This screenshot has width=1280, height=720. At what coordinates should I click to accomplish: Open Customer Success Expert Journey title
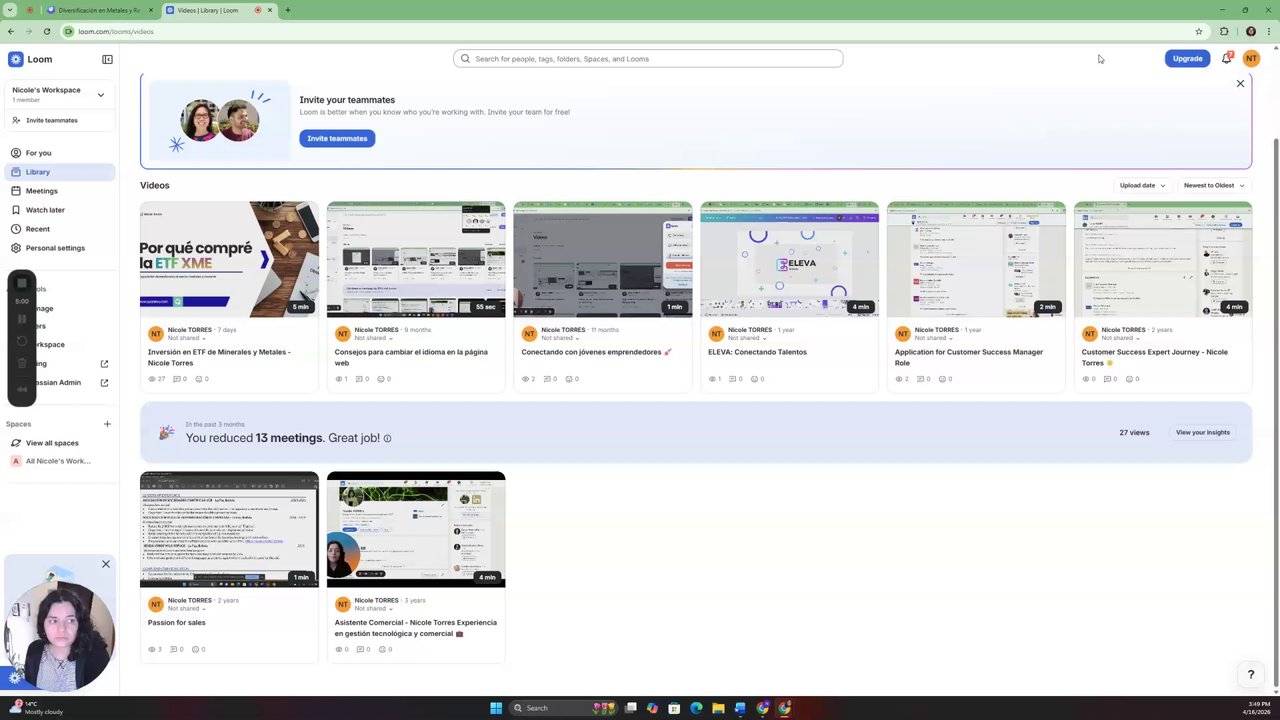[x=1154, y=357]
